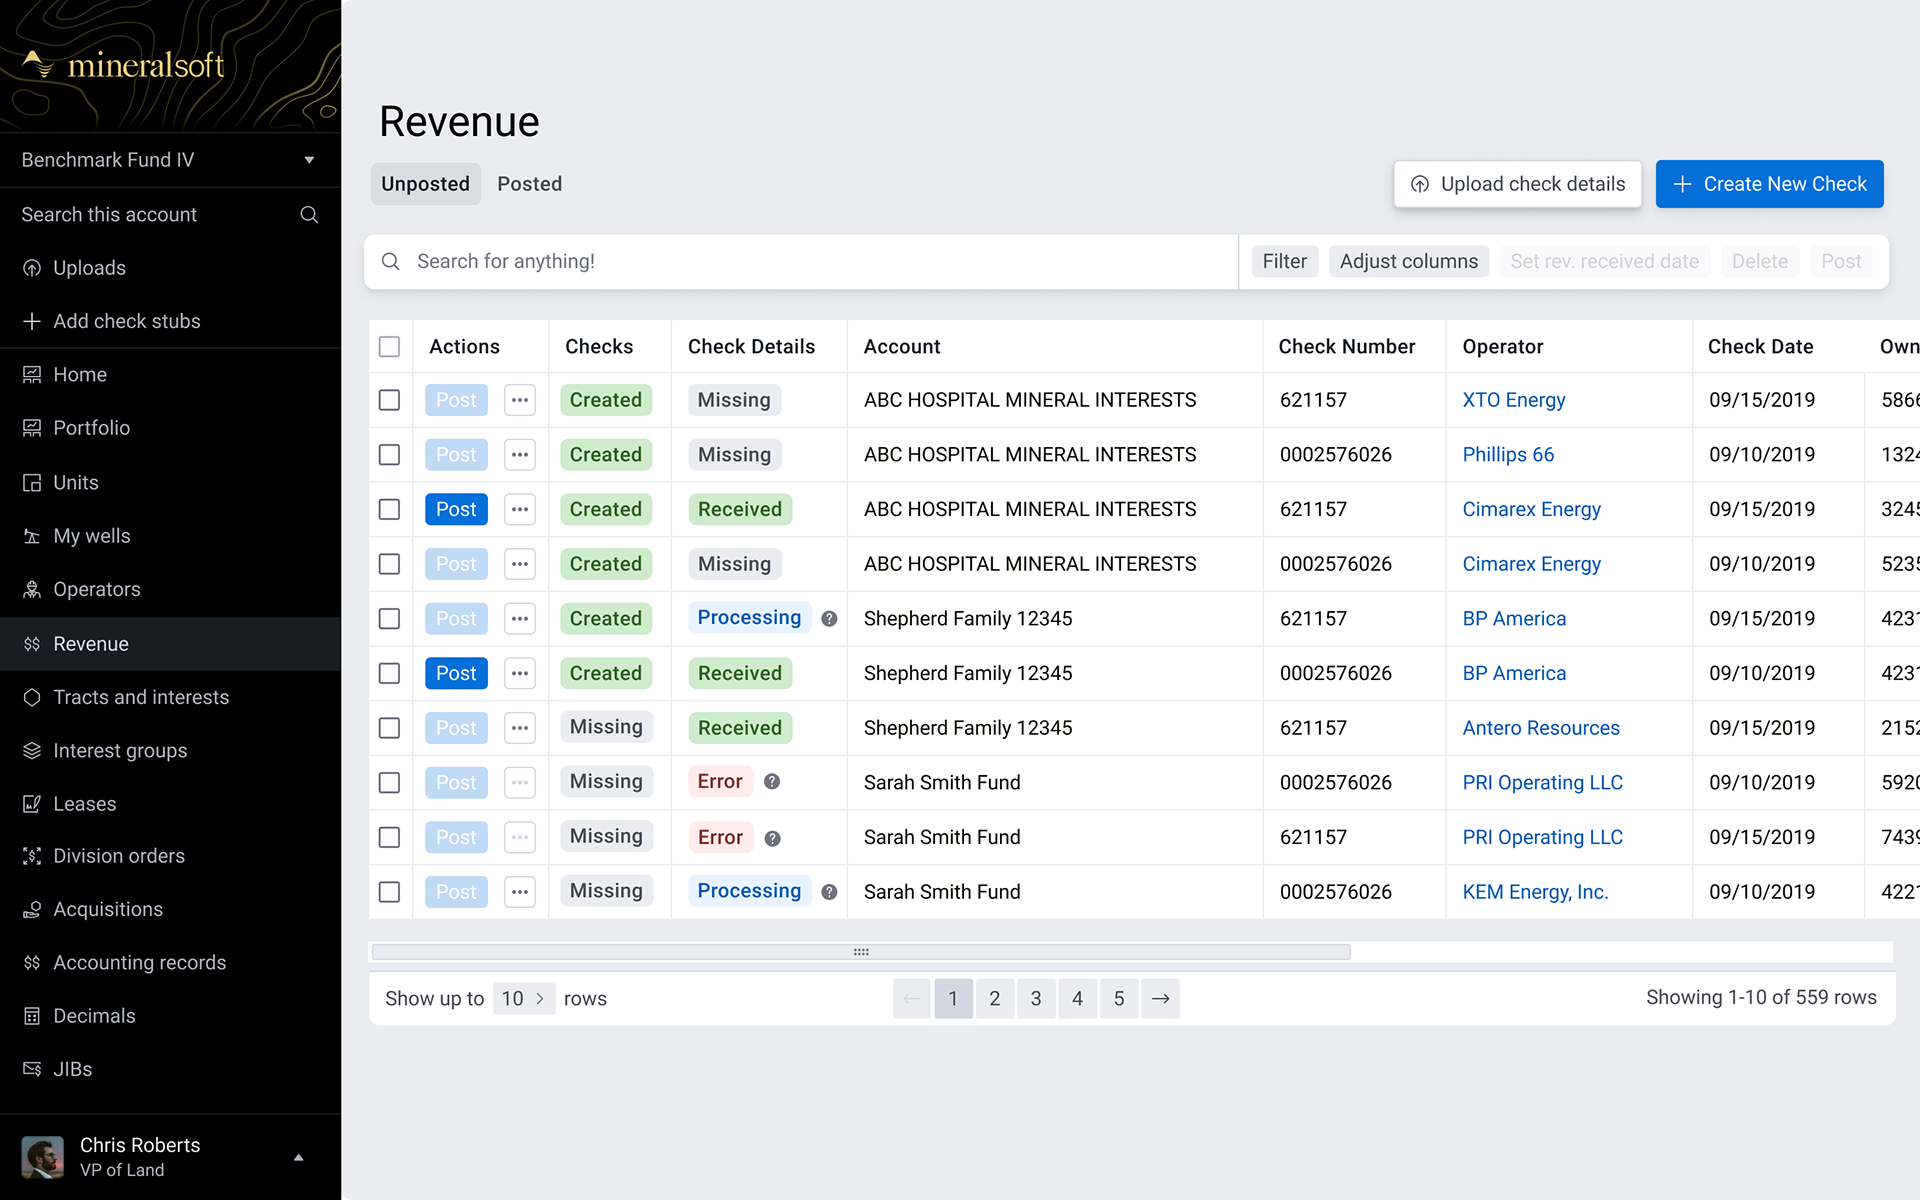1920x1200 pixels.
Task: Check the PRI Operating LLC 621157 row checkbox
Action: pyautogui.click(x=389, y=837)
